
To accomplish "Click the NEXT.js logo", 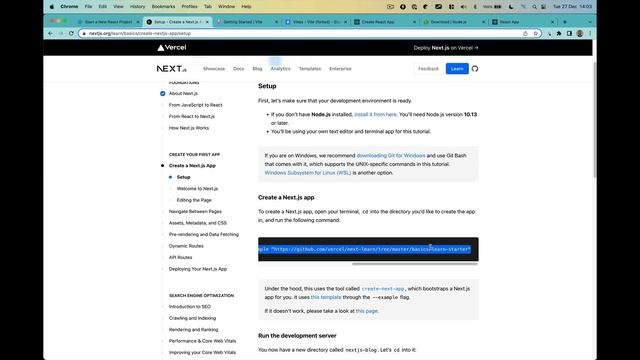I will 171,69.
